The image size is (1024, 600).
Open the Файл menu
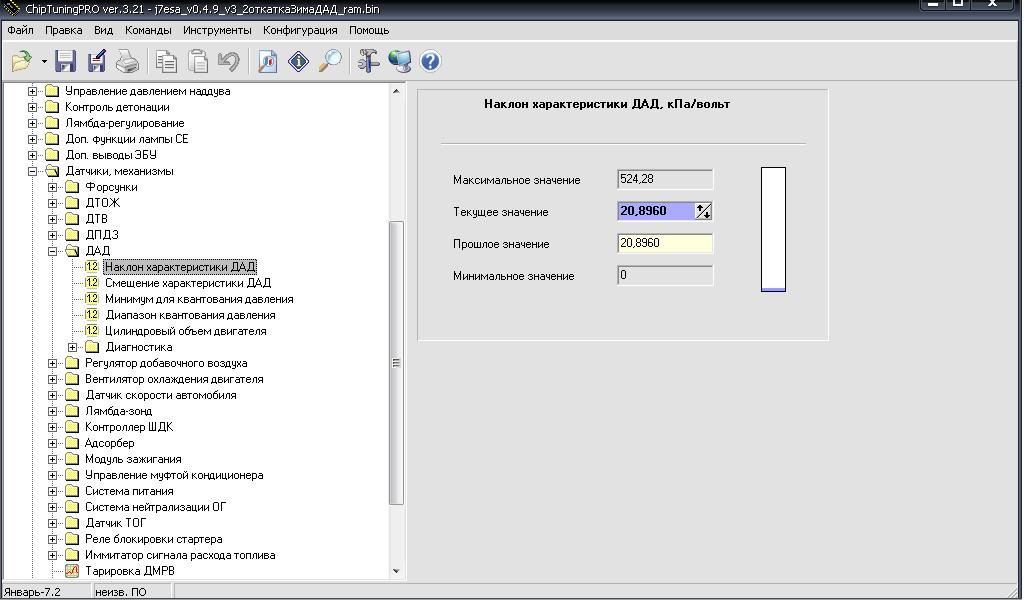point(20,30)
